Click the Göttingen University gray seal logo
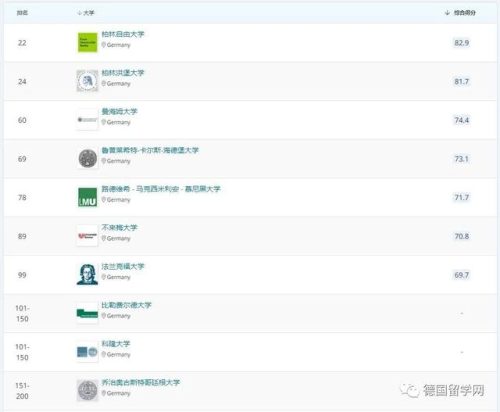This screenshot has width=500, height=412. [87, 390]
